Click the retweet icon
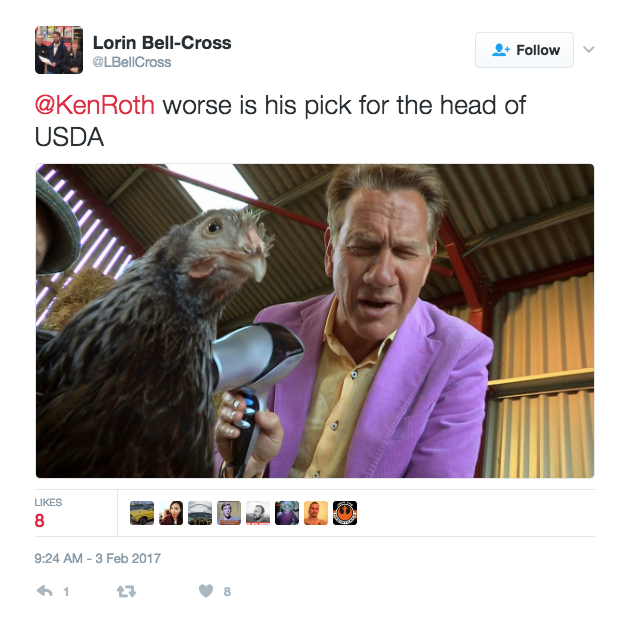The image size is (630, 628). [126, 591]
